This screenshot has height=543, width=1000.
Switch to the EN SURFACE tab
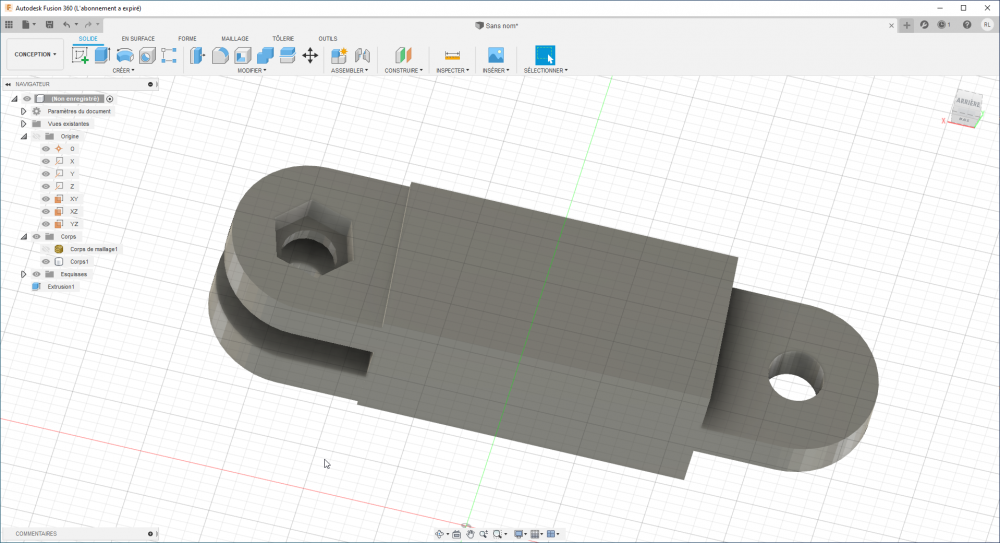[x=138, y=38]
